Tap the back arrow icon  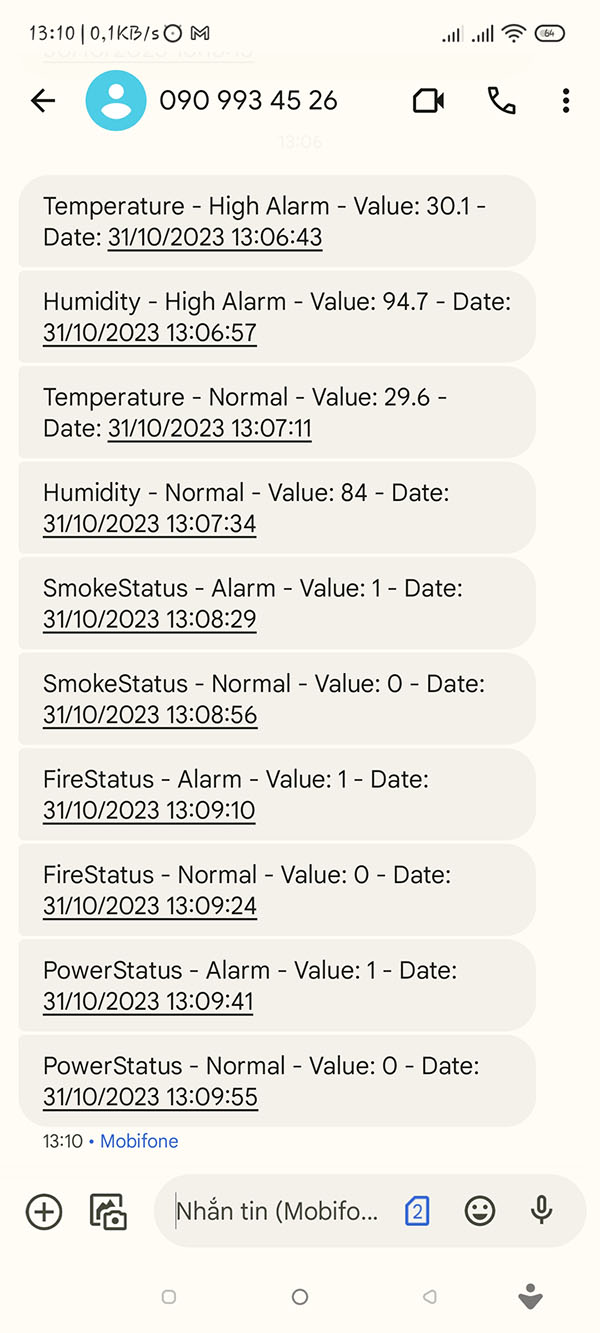[43, 100]
